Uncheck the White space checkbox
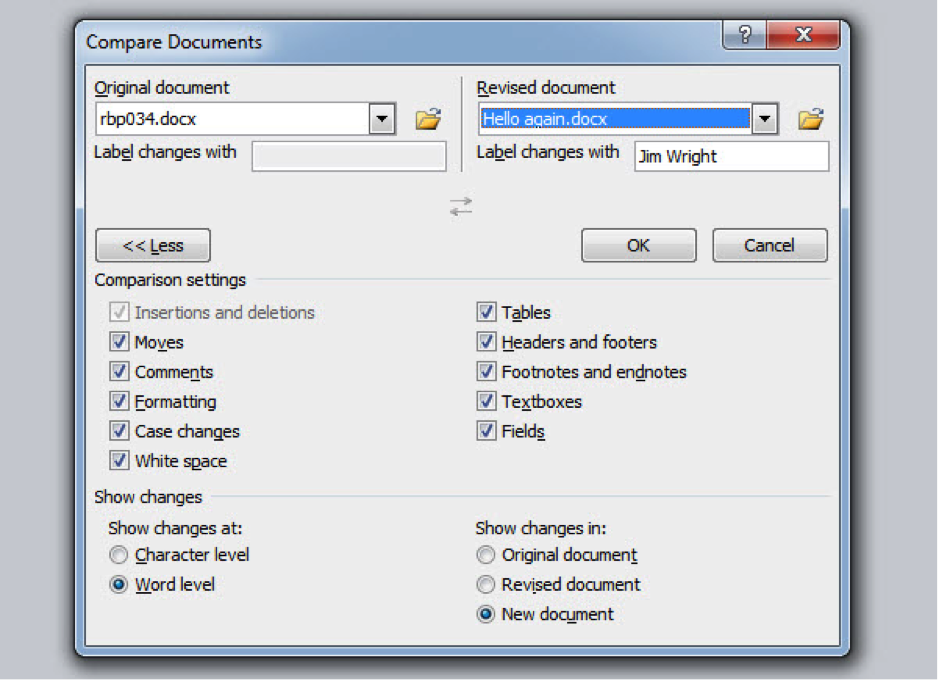Viewport: 938px width, 680px height. (x=119, y=461)
